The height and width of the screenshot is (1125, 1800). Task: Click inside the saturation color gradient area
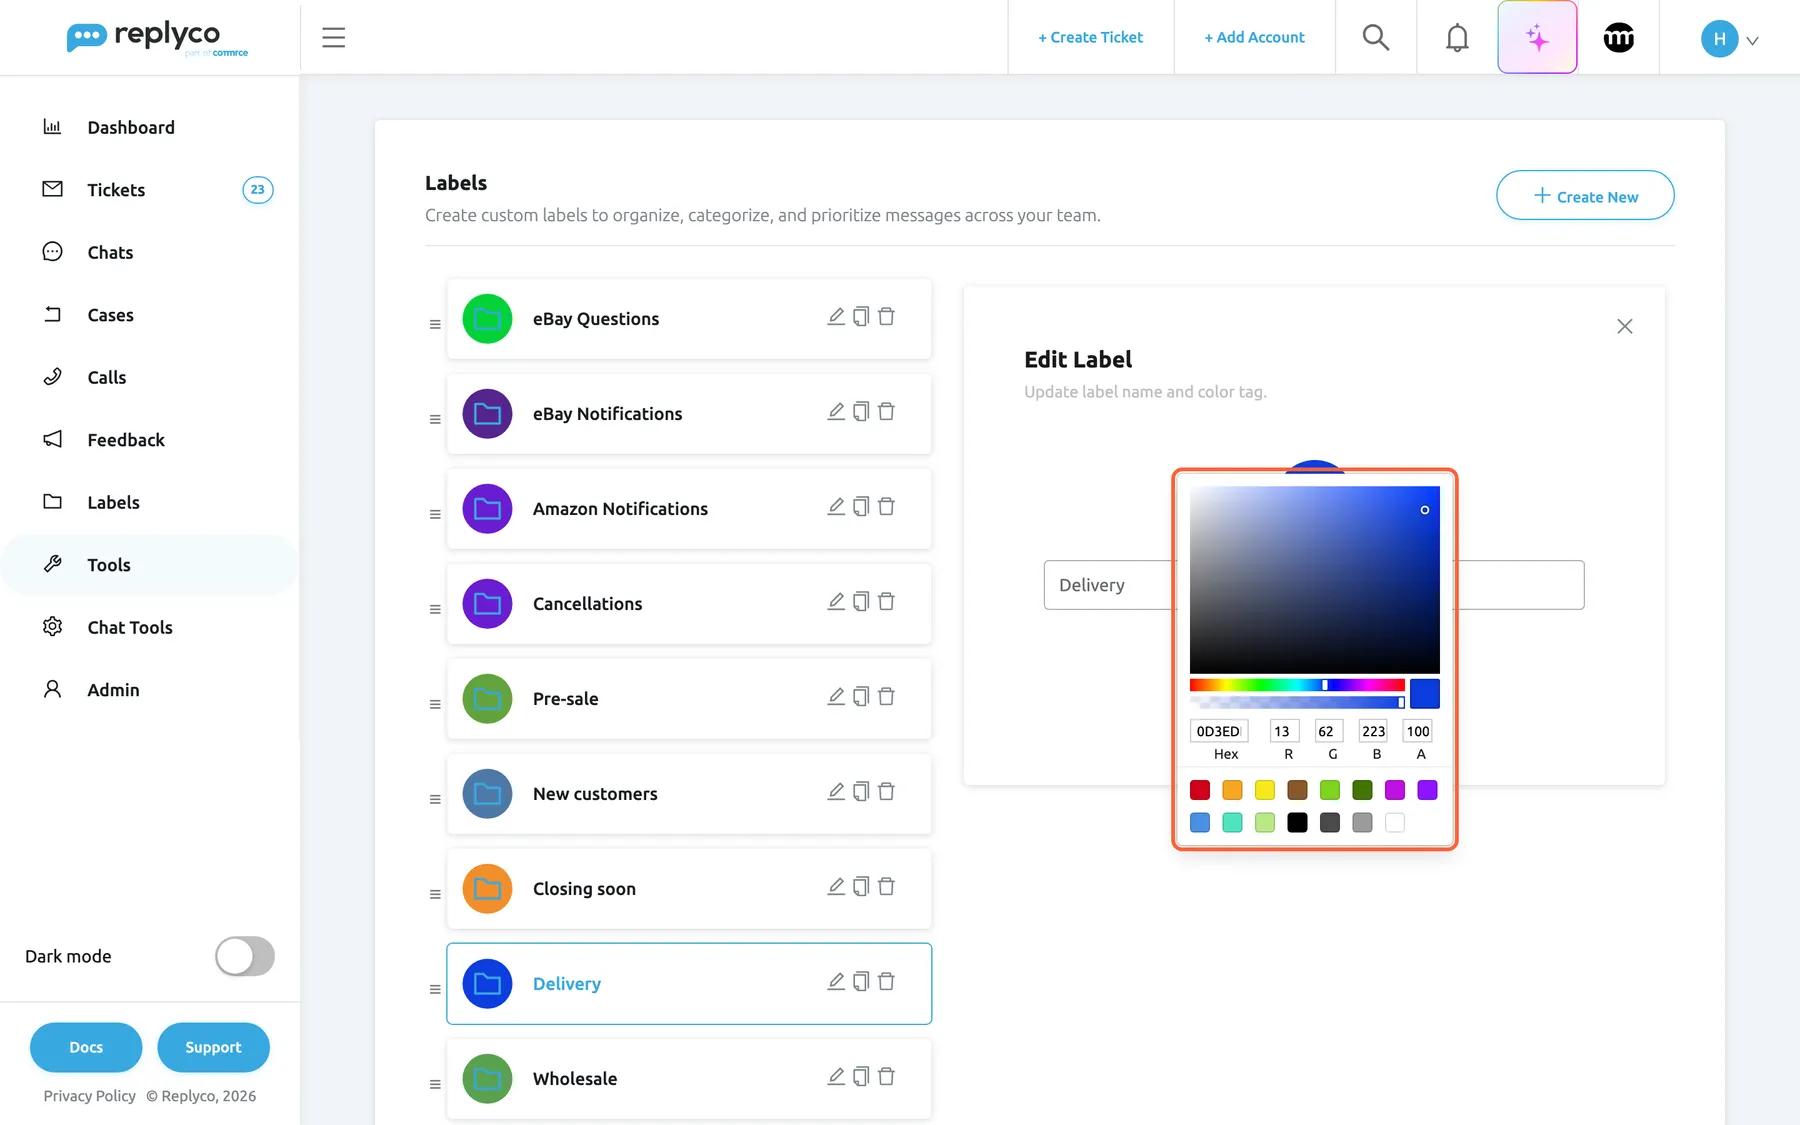[1315, 580]
